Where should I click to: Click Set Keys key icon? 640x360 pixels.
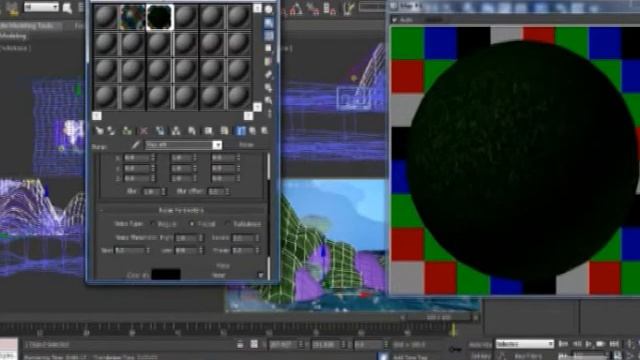coord(455,349)
